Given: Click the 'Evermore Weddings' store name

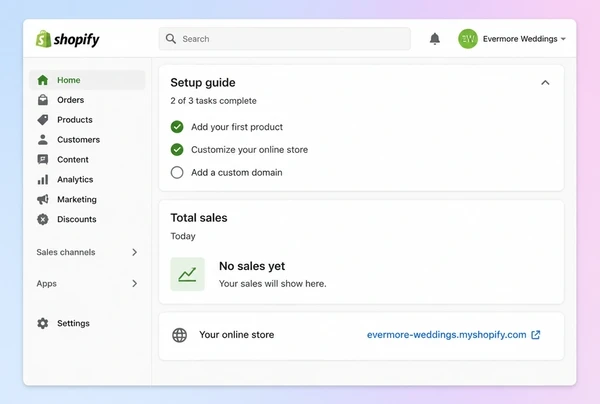Looking at the screenshot, I should pos(520,39).
